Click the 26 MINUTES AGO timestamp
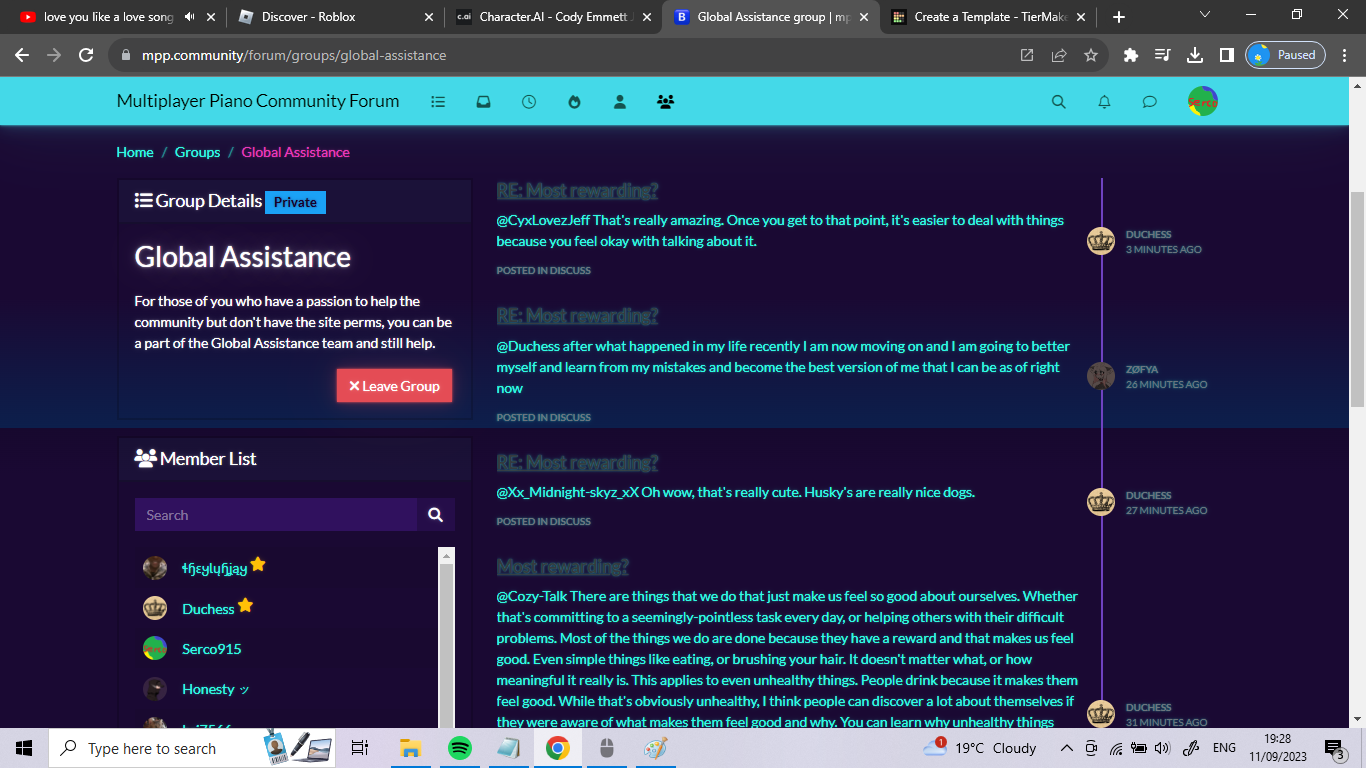The height and width of the screenshot is (768, 1366). 1166,384
